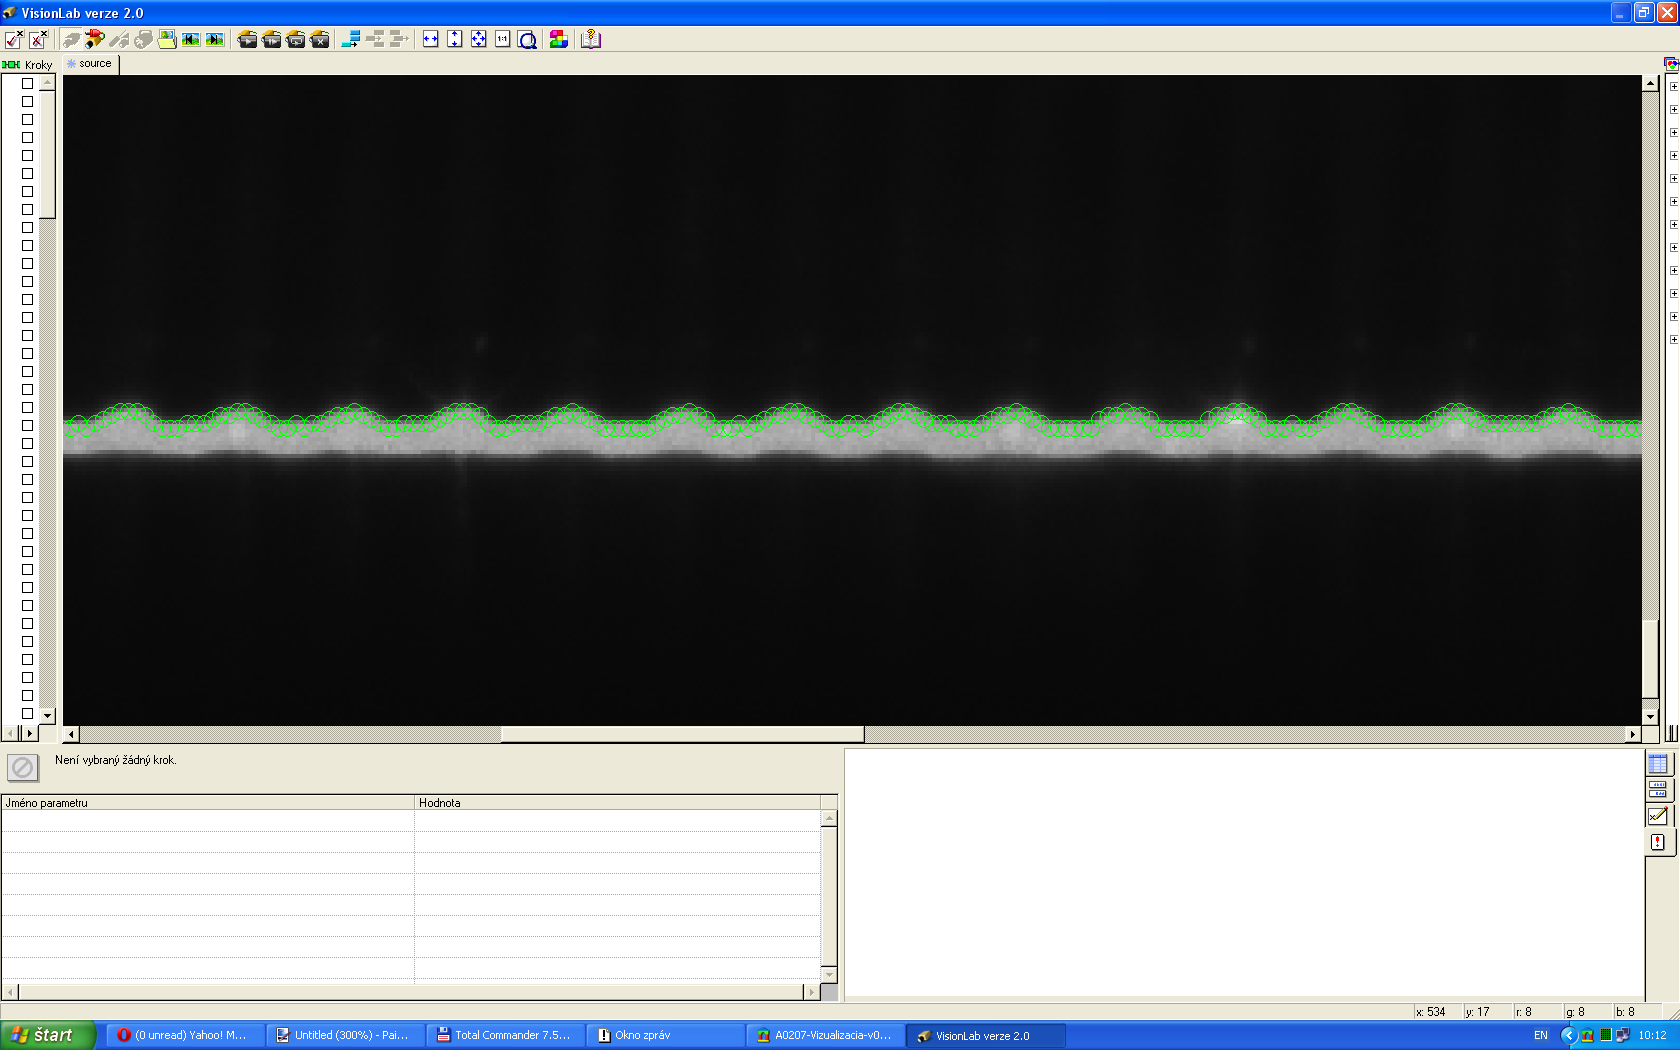1680x1050 pixels.
Task: Click the 1:1 actual size zoom icon
Action: point(503,39)
